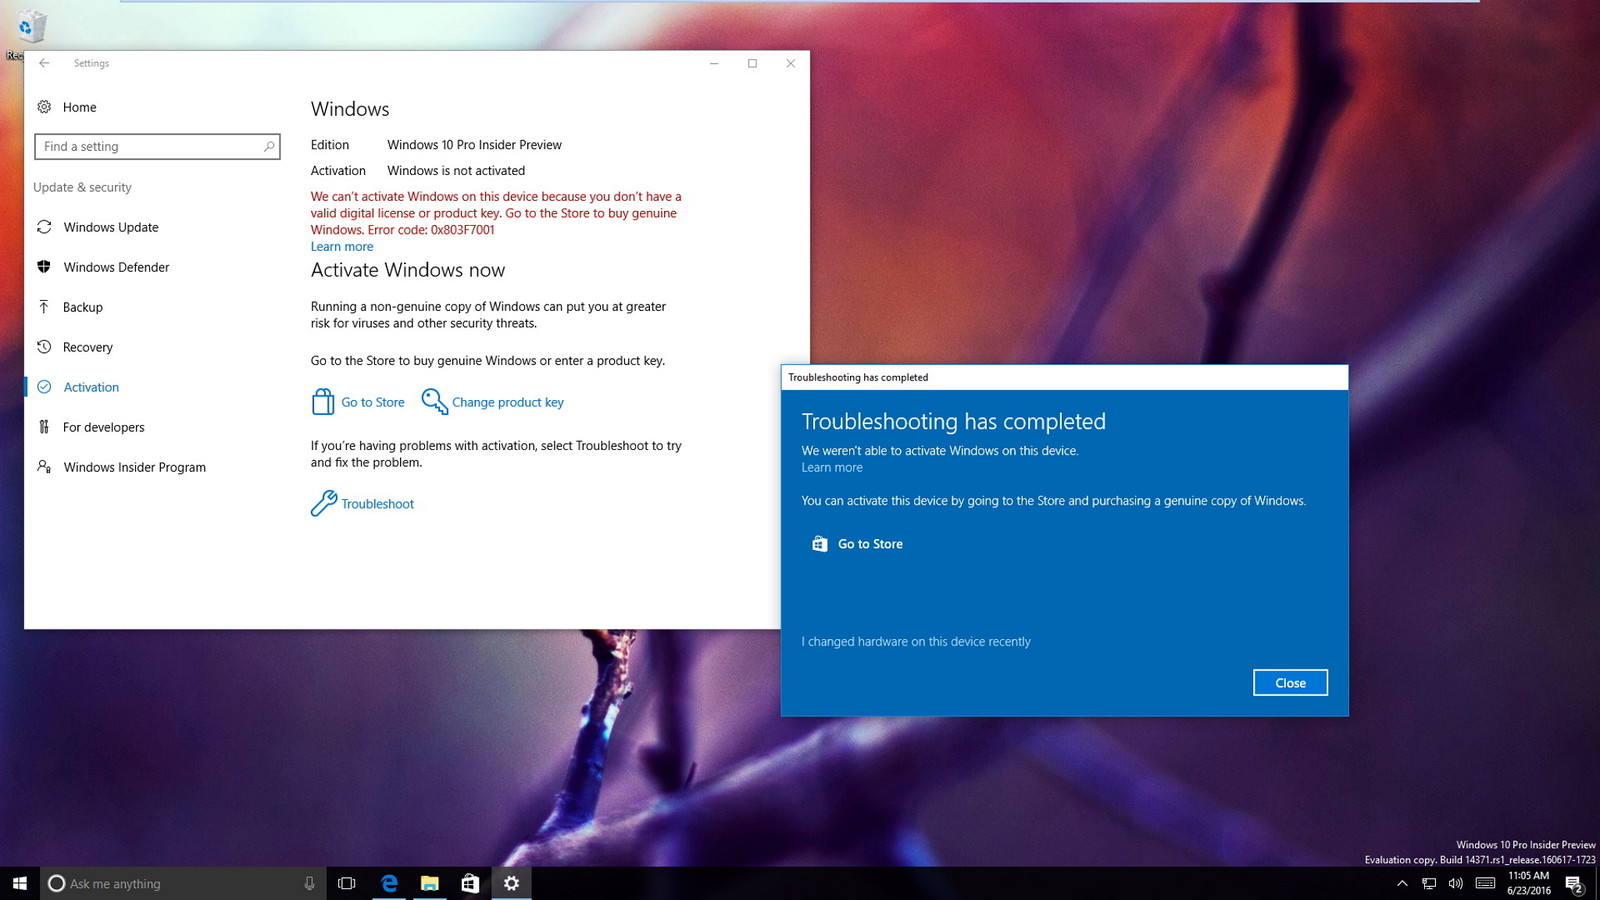1600x900 pixels.
Task: Click the Find a setting search box
Action: tap(150, 147)
